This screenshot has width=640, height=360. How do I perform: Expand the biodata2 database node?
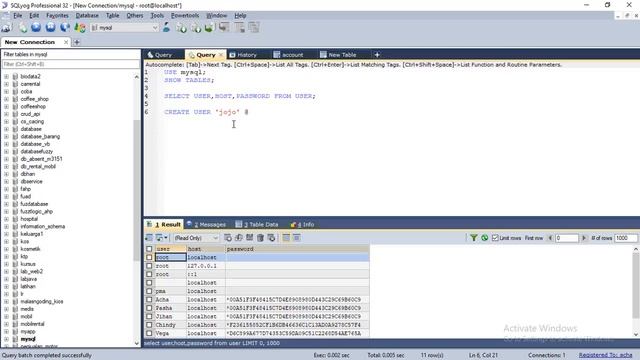(x=7, y=77)
